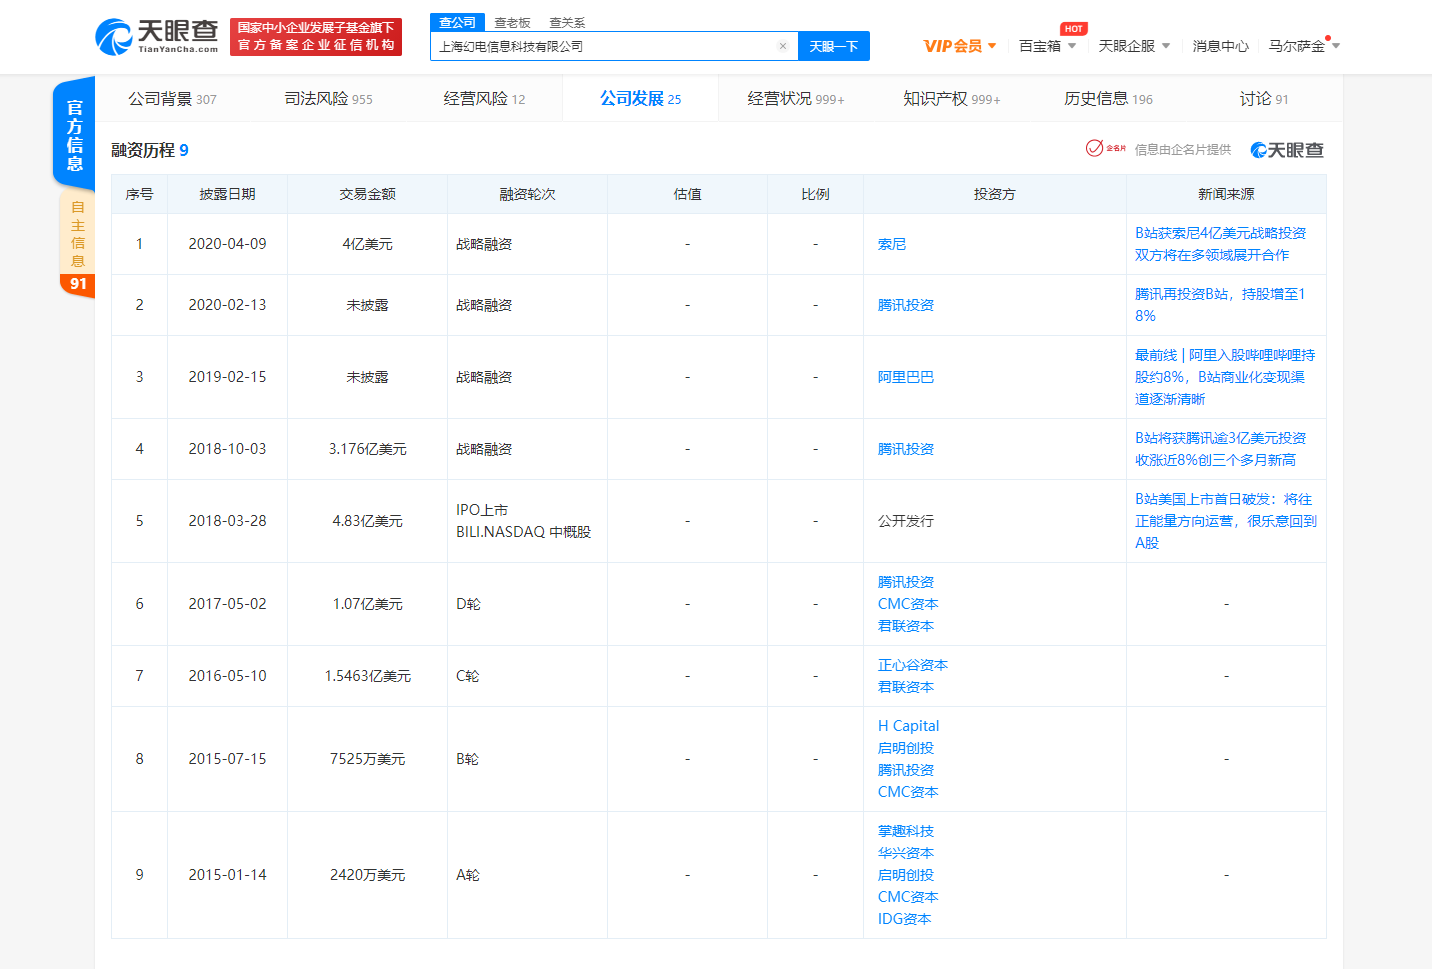Viewport: 1432px width, 969px height.
Task: Switch to the 历史信息 tab
Action: (1108, 99)
